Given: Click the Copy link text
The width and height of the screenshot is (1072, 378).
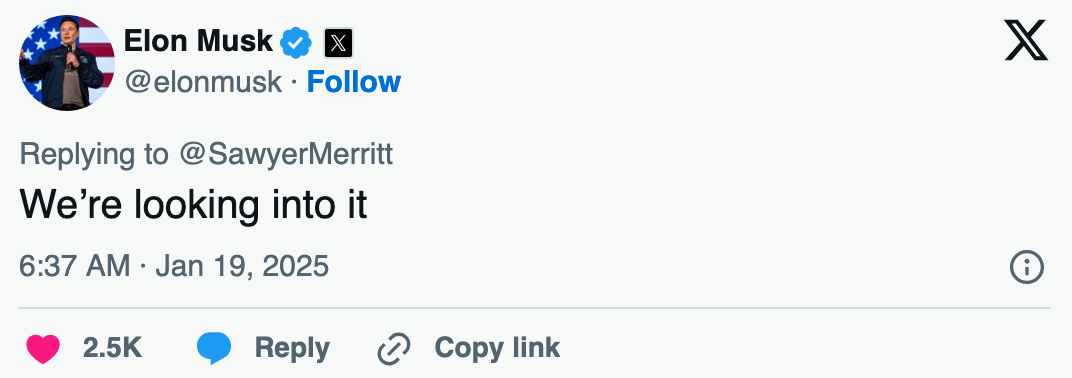Looking at the screenshot, I should [497, 348].
